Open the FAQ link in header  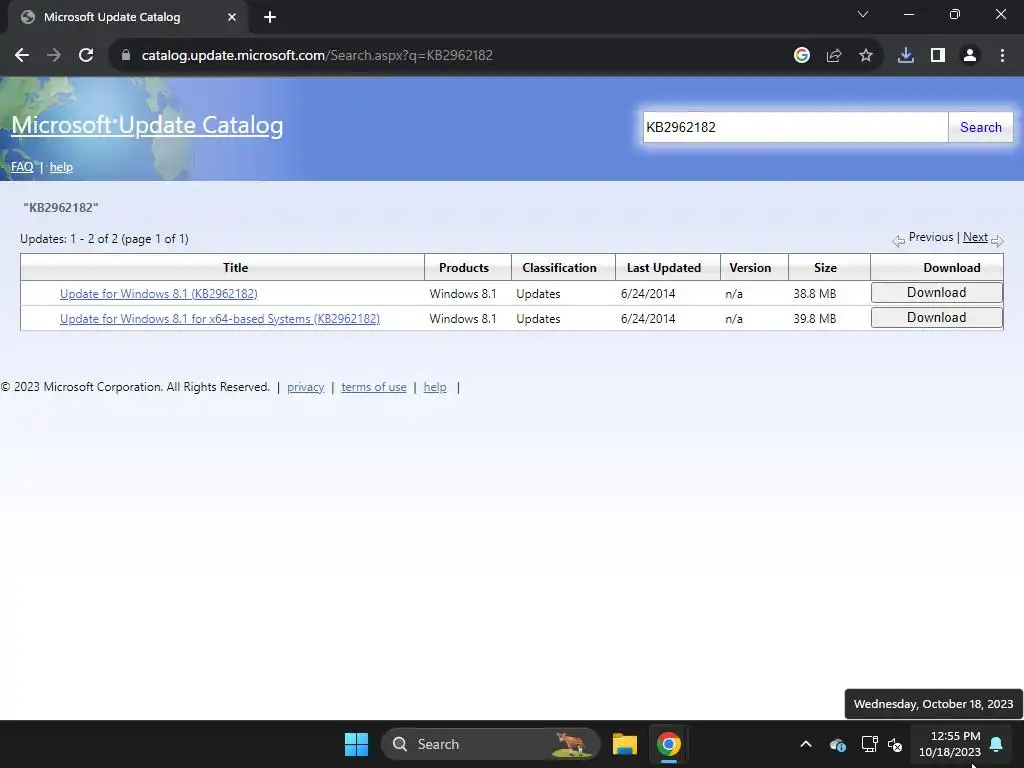pyautogui.click(x=22, y=167)
